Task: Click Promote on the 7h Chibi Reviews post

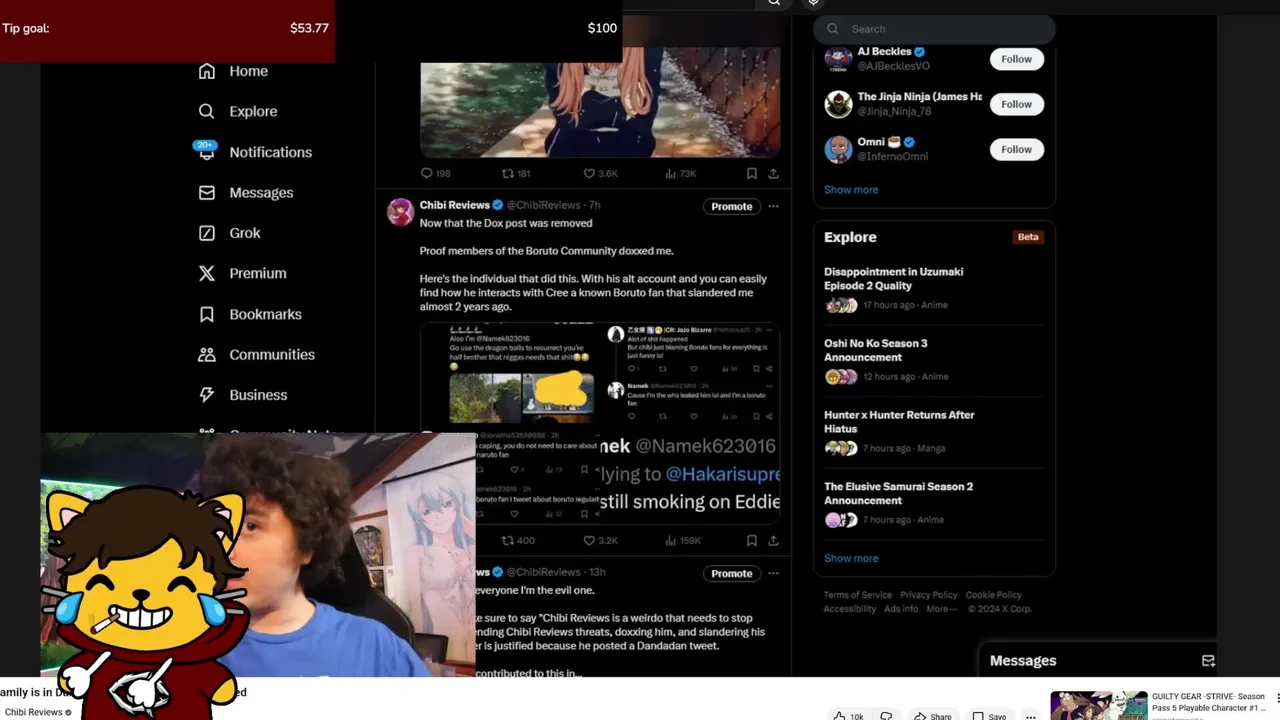Action: pyautogui.click(x=731, y=206)
